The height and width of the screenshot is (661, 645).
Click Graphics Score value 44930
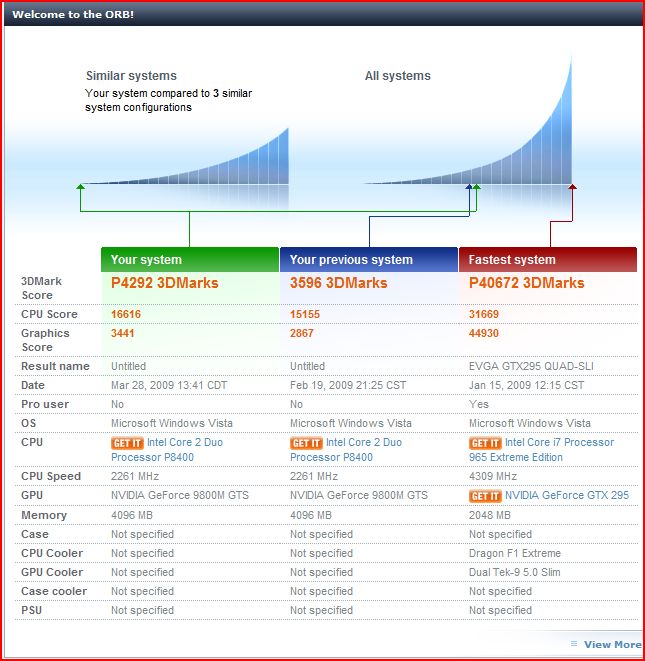(484, 333)
